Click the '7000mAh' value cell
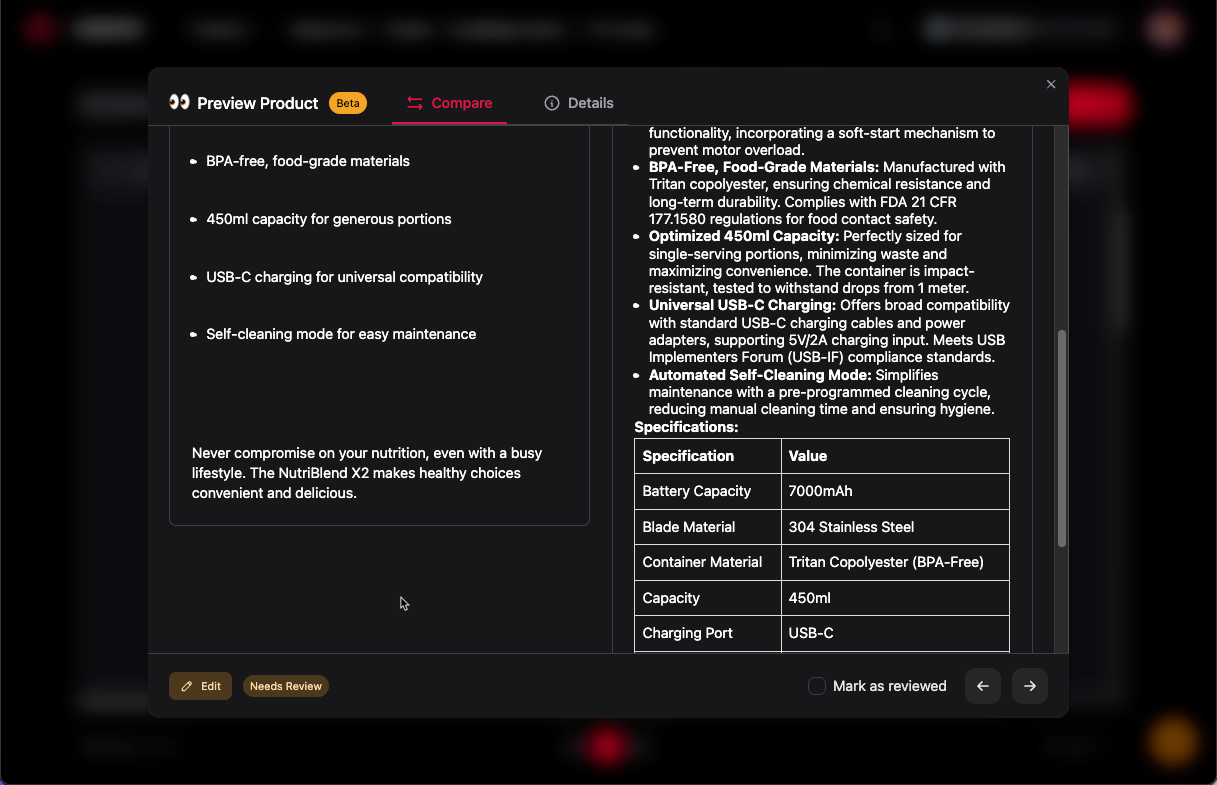The width and height of the screenshot is (1217, 785). (x=895, y=491)
